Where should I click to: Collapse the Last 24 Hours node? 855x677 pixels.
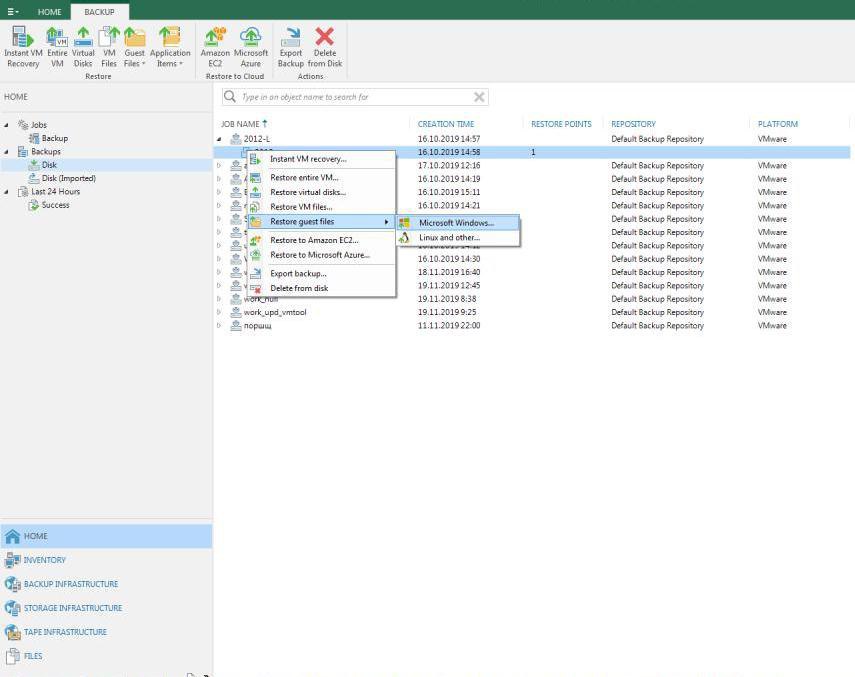7,191
